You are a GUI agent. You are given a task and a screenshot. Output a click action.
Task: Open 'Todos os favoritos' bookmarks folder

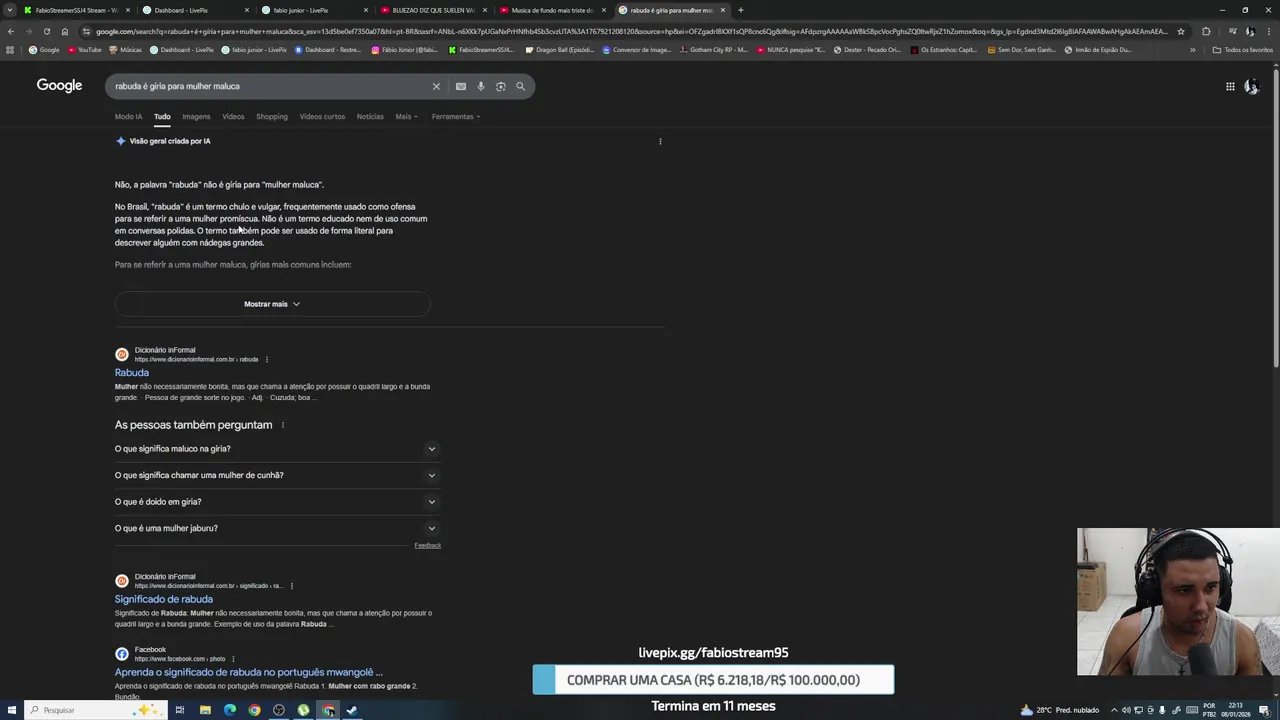pyautogui.click(x=1243, y=49)
